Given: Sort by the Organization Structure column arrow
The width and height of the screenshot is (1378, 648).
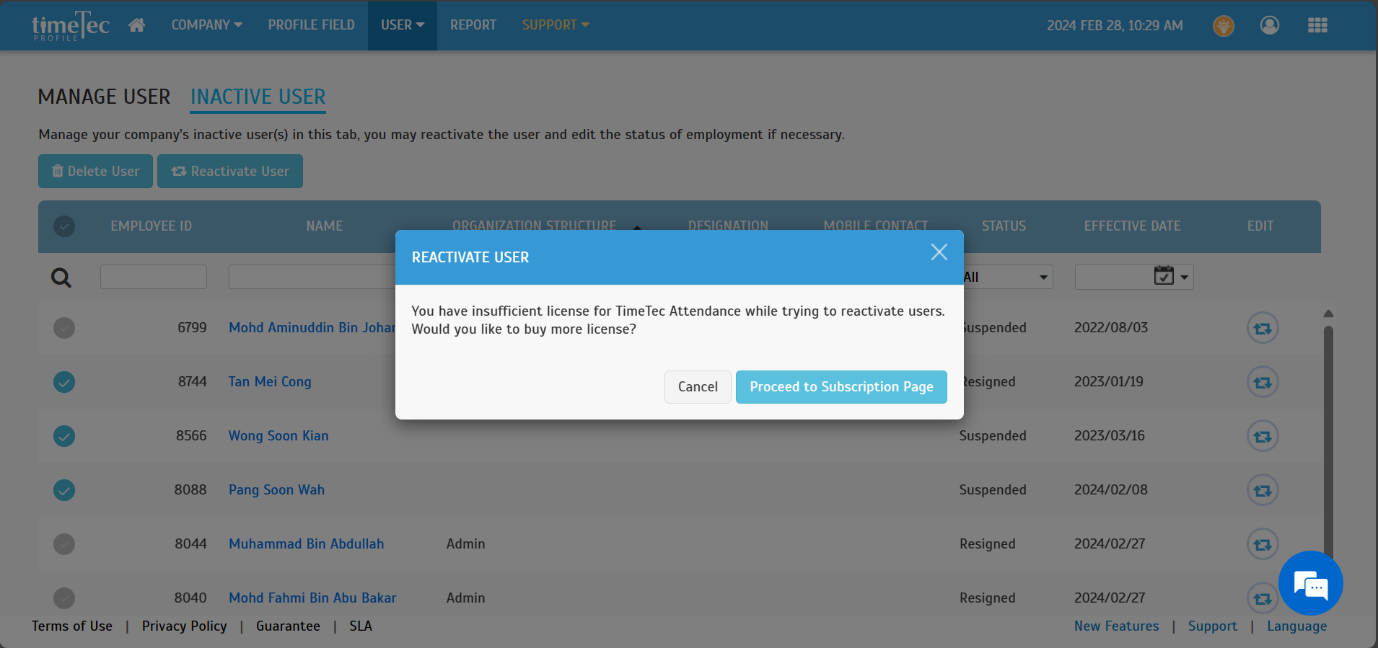Looking at the screenshot, I should pos(636,226).
